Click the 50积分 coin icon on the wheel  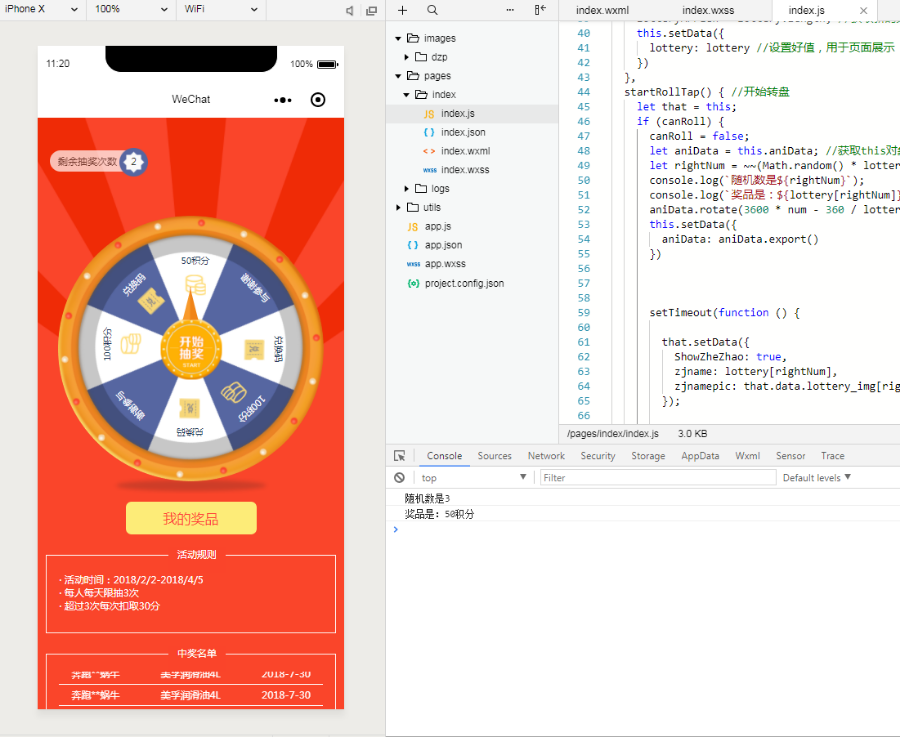(195, 285)
